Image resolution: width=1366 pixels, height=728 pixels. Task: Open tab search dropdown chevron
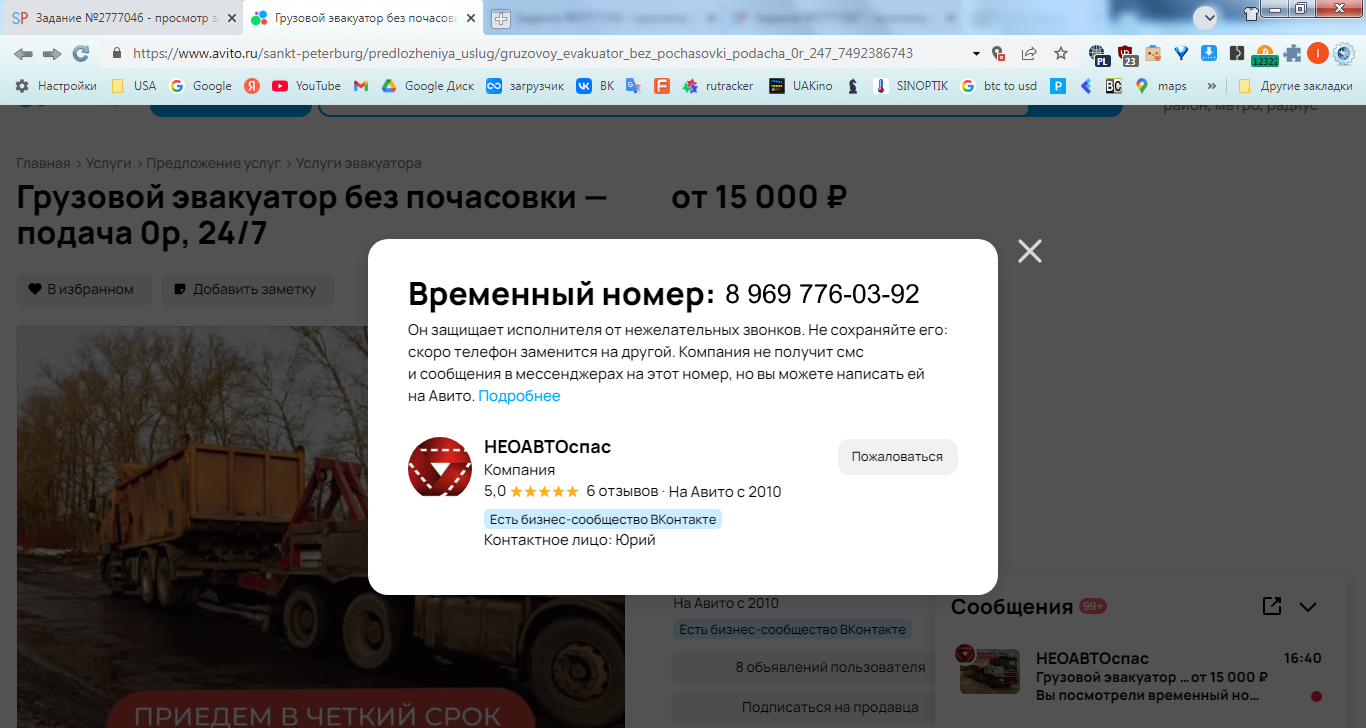(x=1205, y=16)
